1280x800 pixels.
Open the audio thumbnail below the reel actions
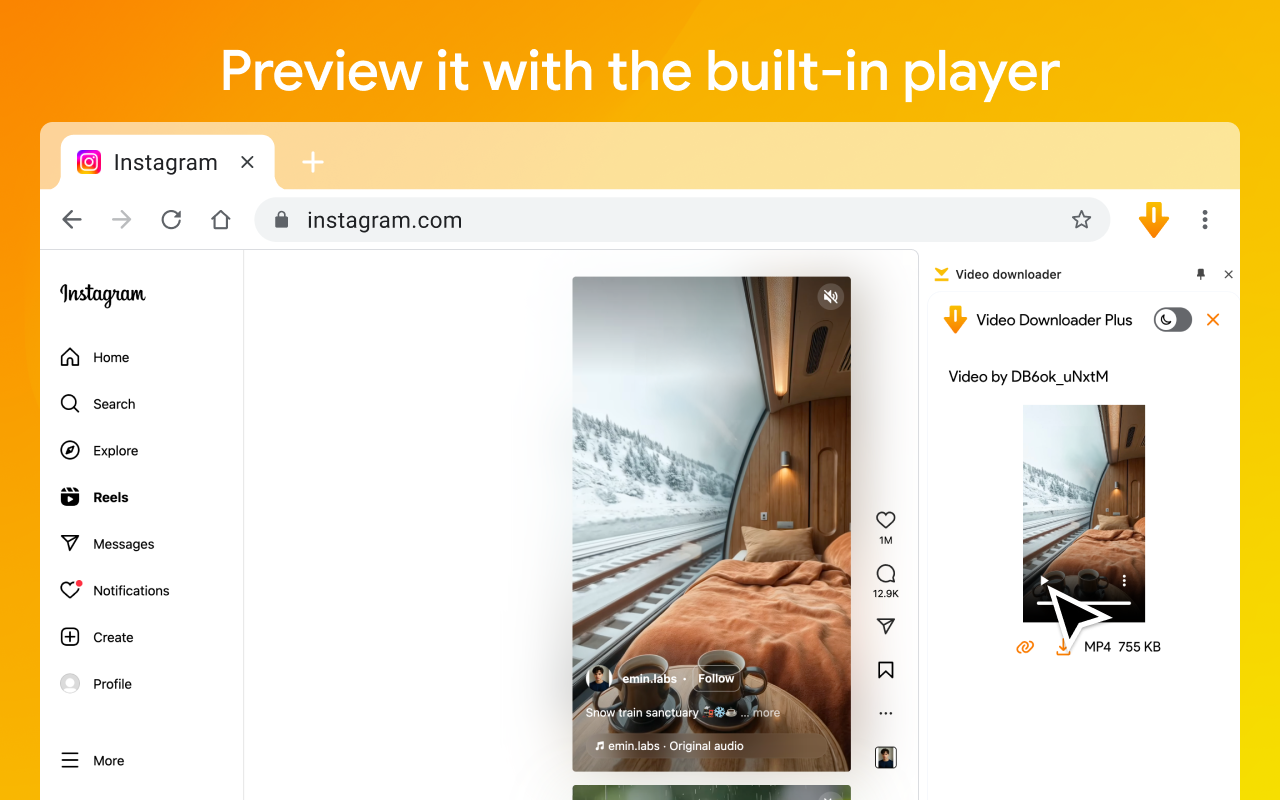click(x=885, y=758)
